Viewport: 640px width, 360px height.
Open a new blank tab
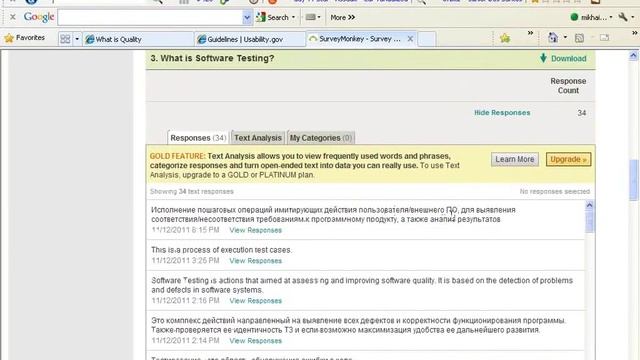coord(427,39)
